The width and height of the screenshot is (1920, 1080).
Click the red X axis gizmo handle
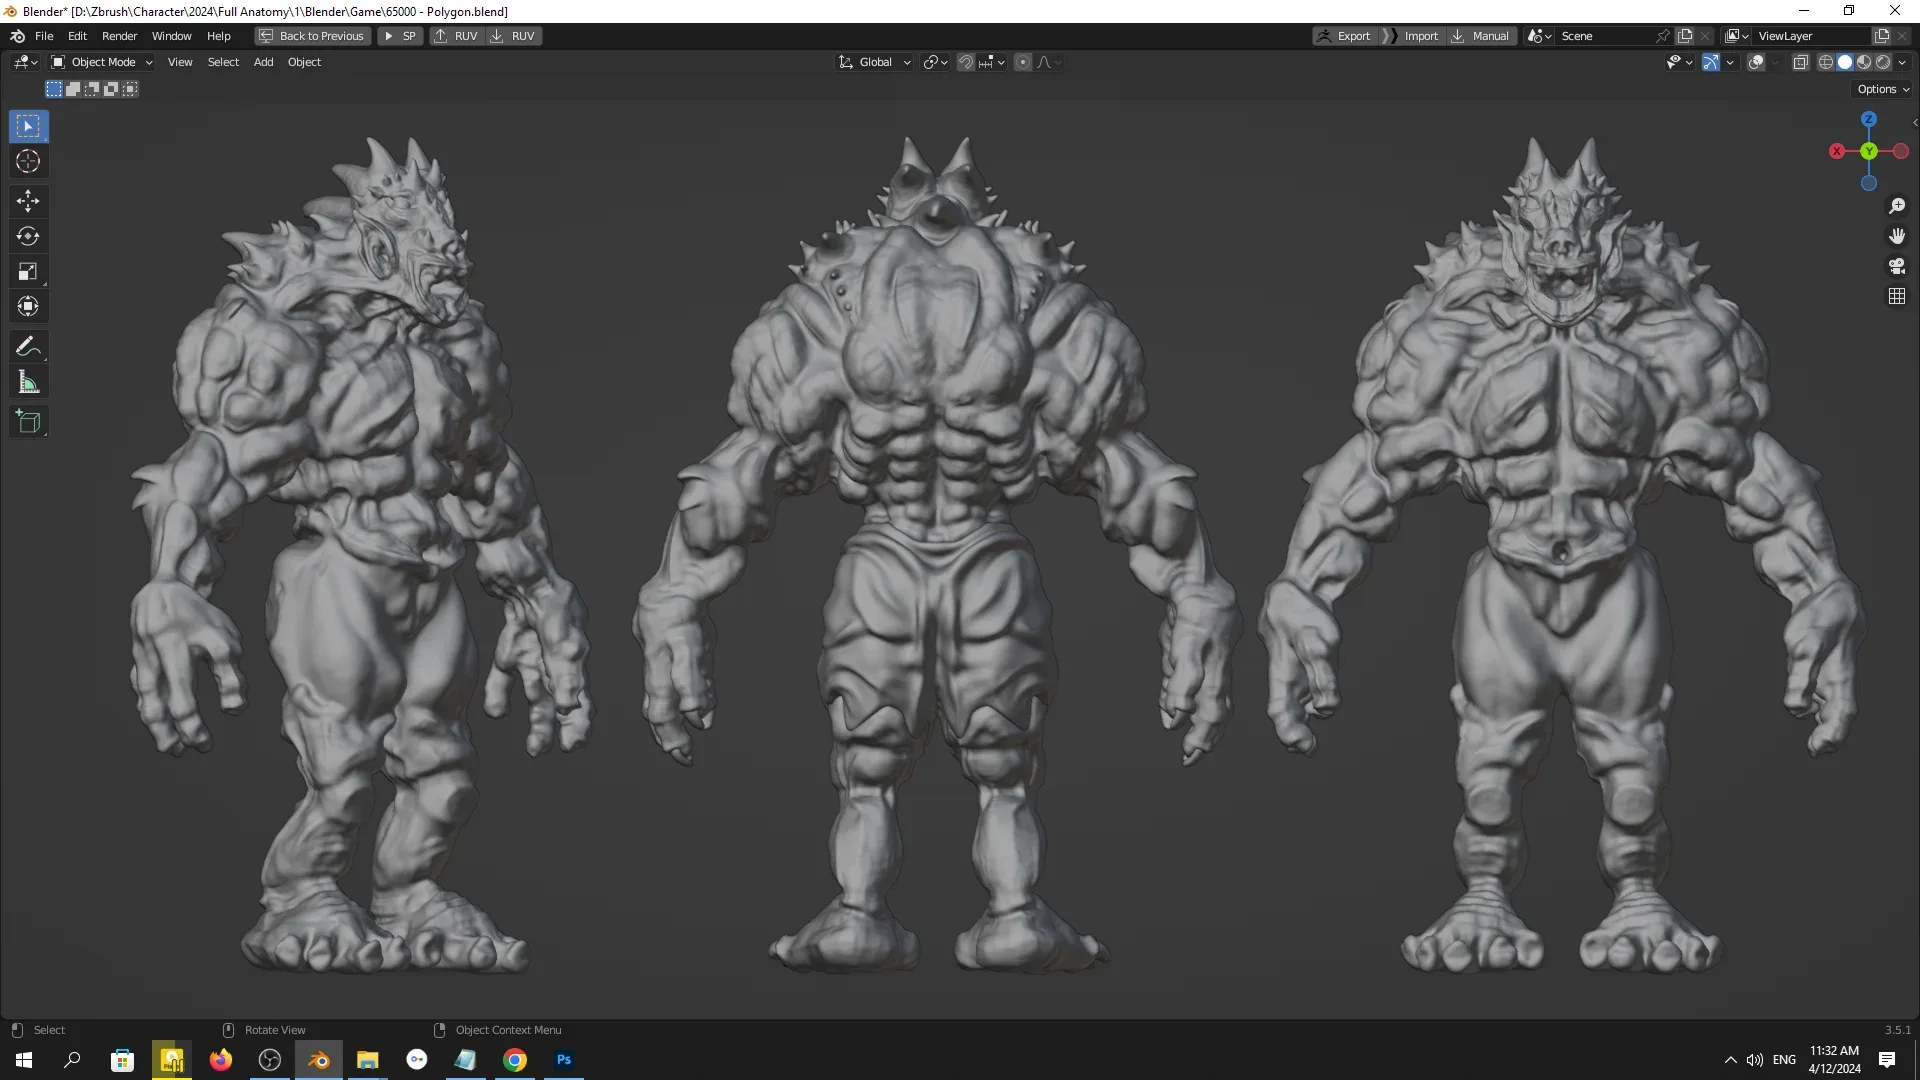(x=1837, y=151)
